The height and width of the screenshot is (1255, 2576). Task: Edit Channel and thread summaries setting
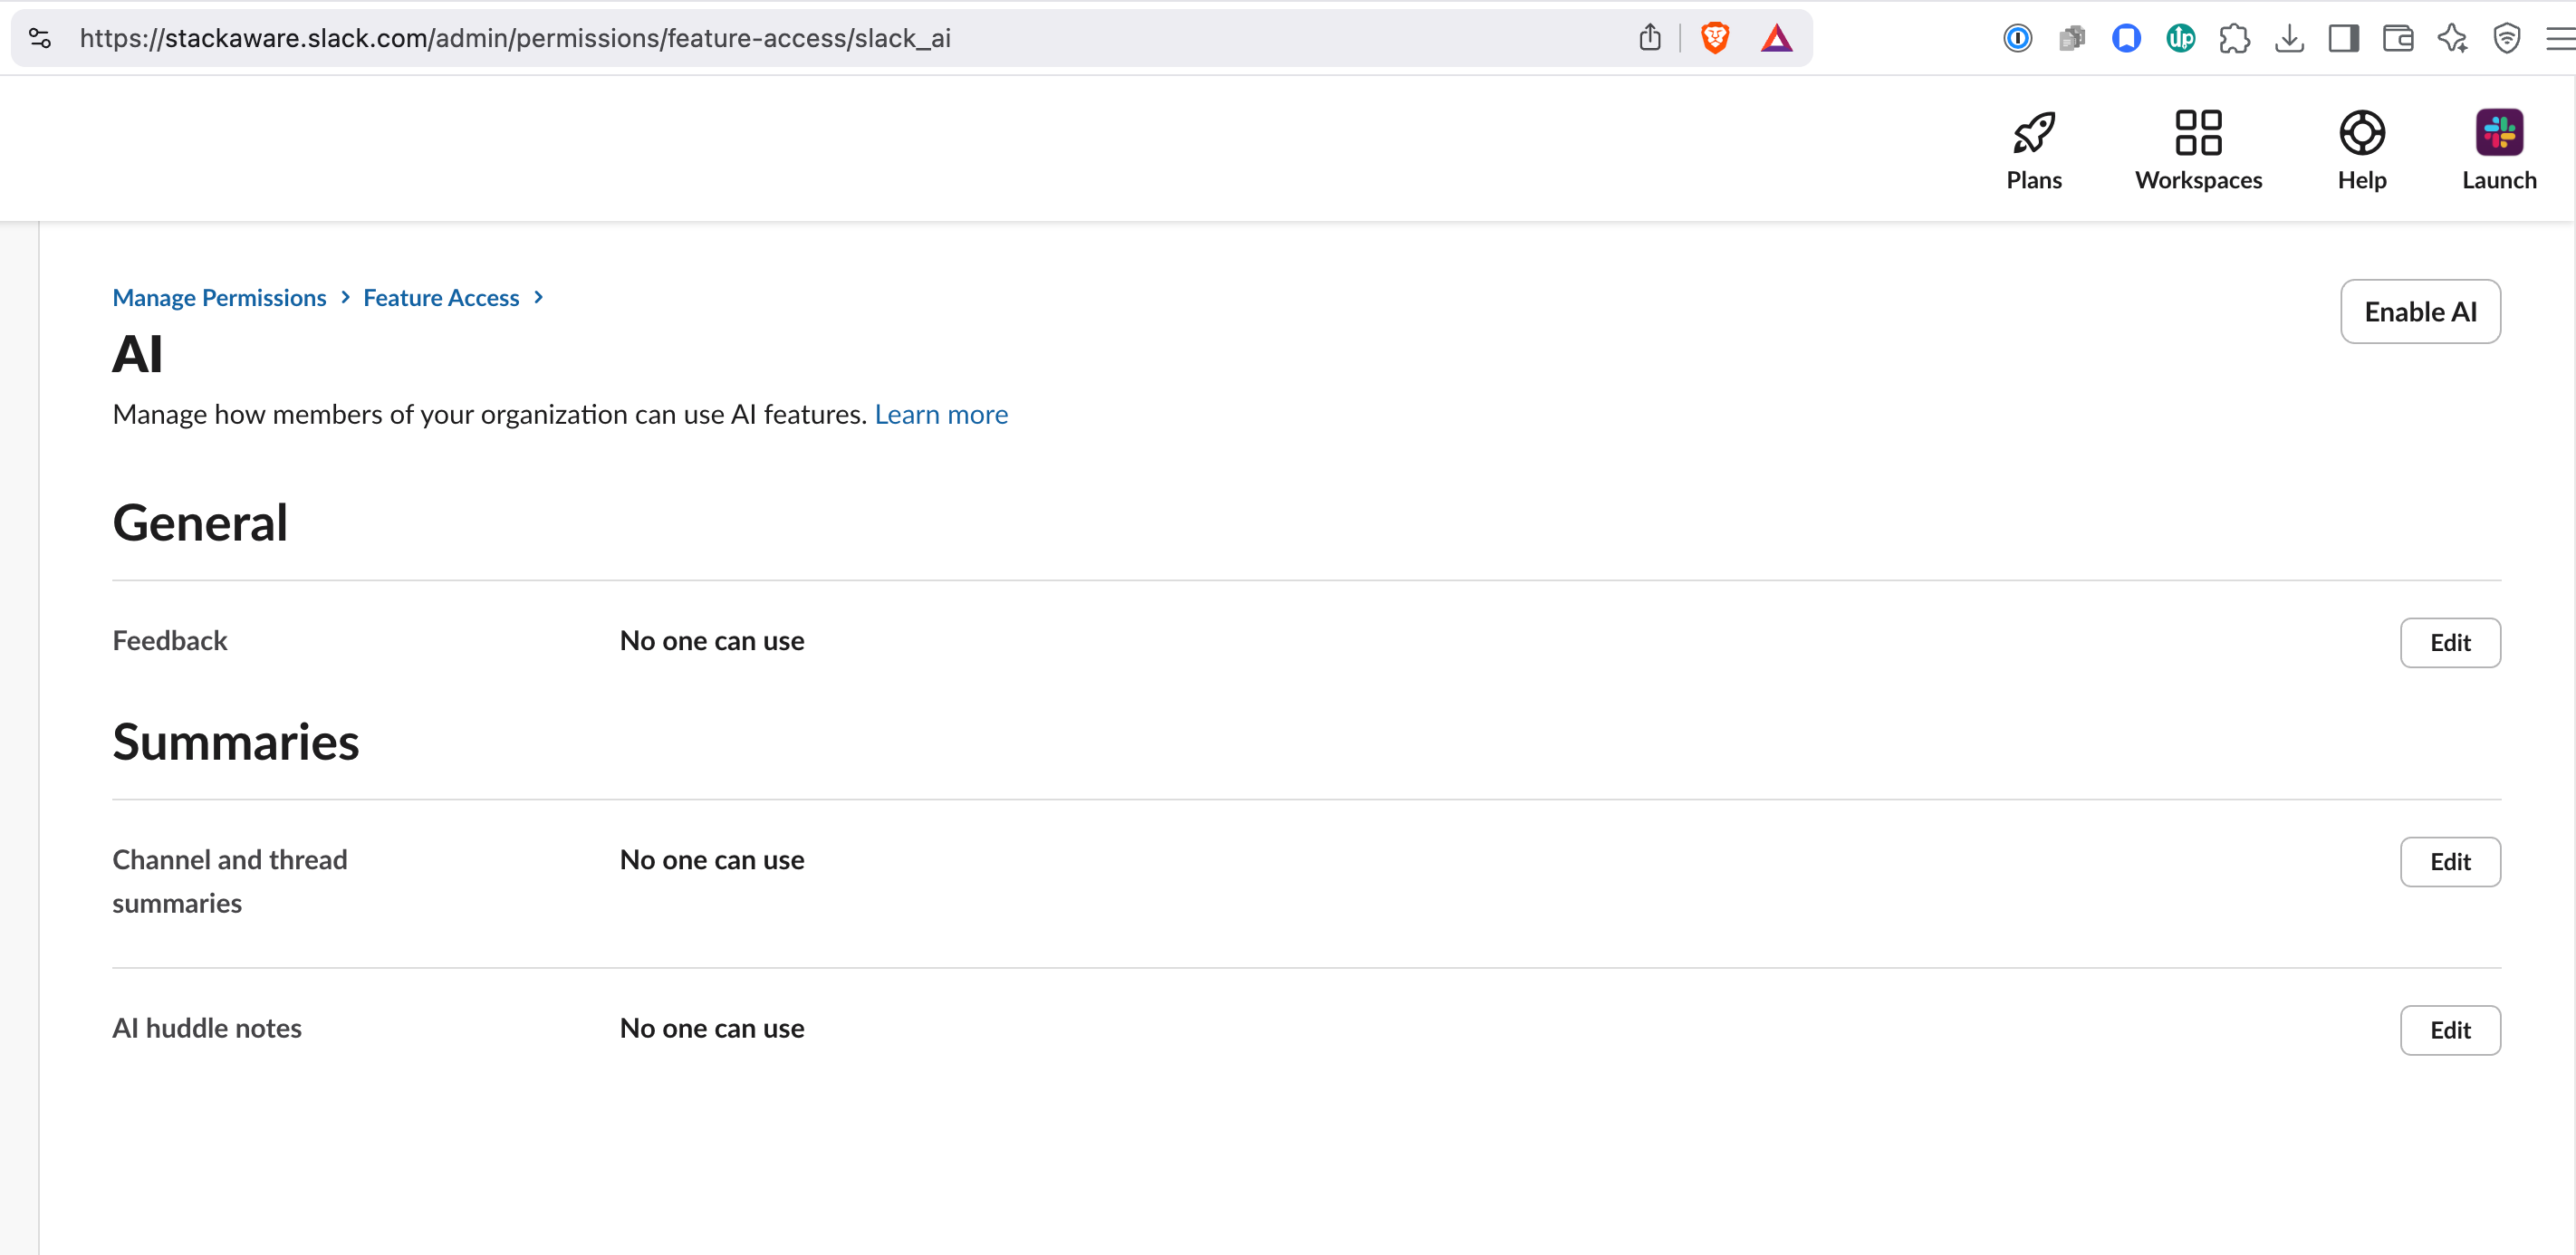[2449, 861]
